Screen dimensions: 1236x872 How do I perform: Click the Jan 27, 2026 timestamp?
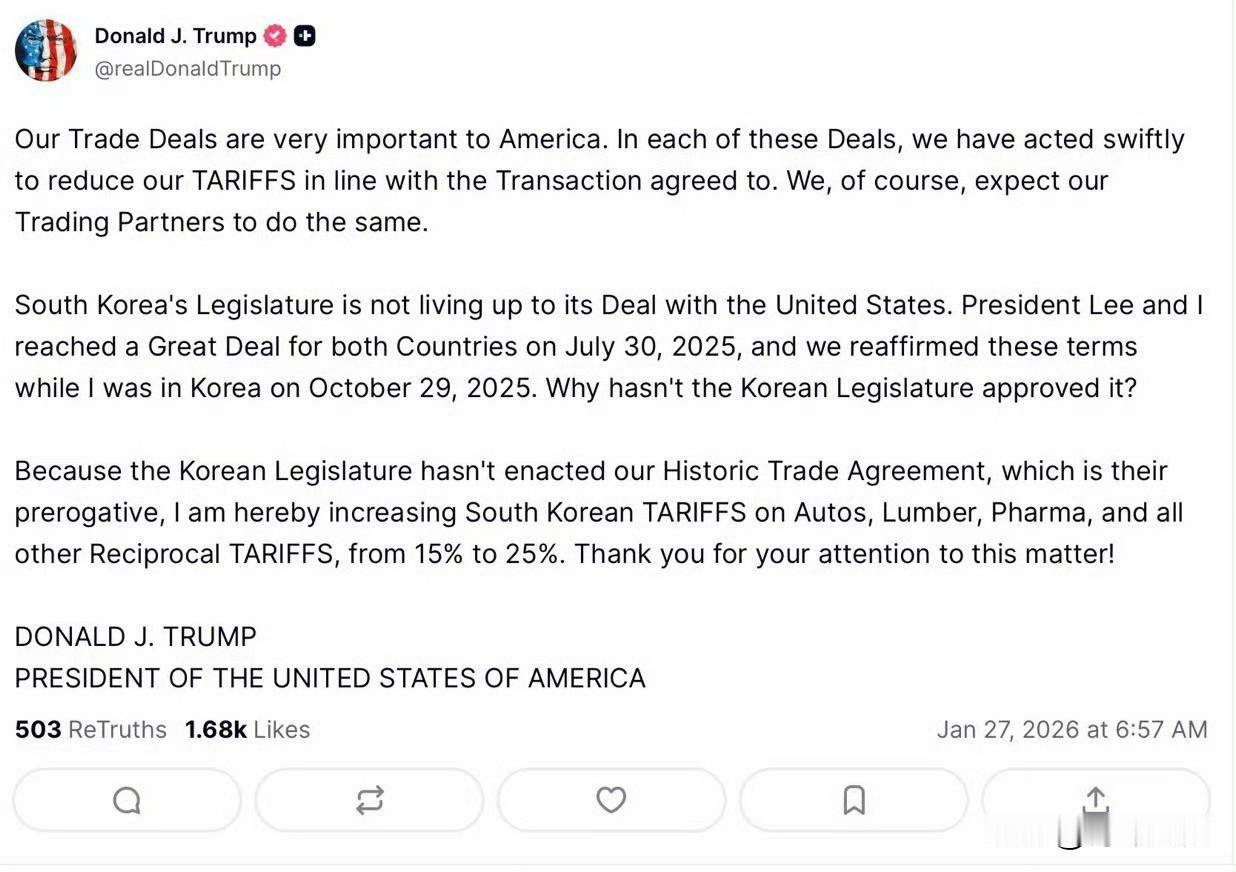point(1074,729)
